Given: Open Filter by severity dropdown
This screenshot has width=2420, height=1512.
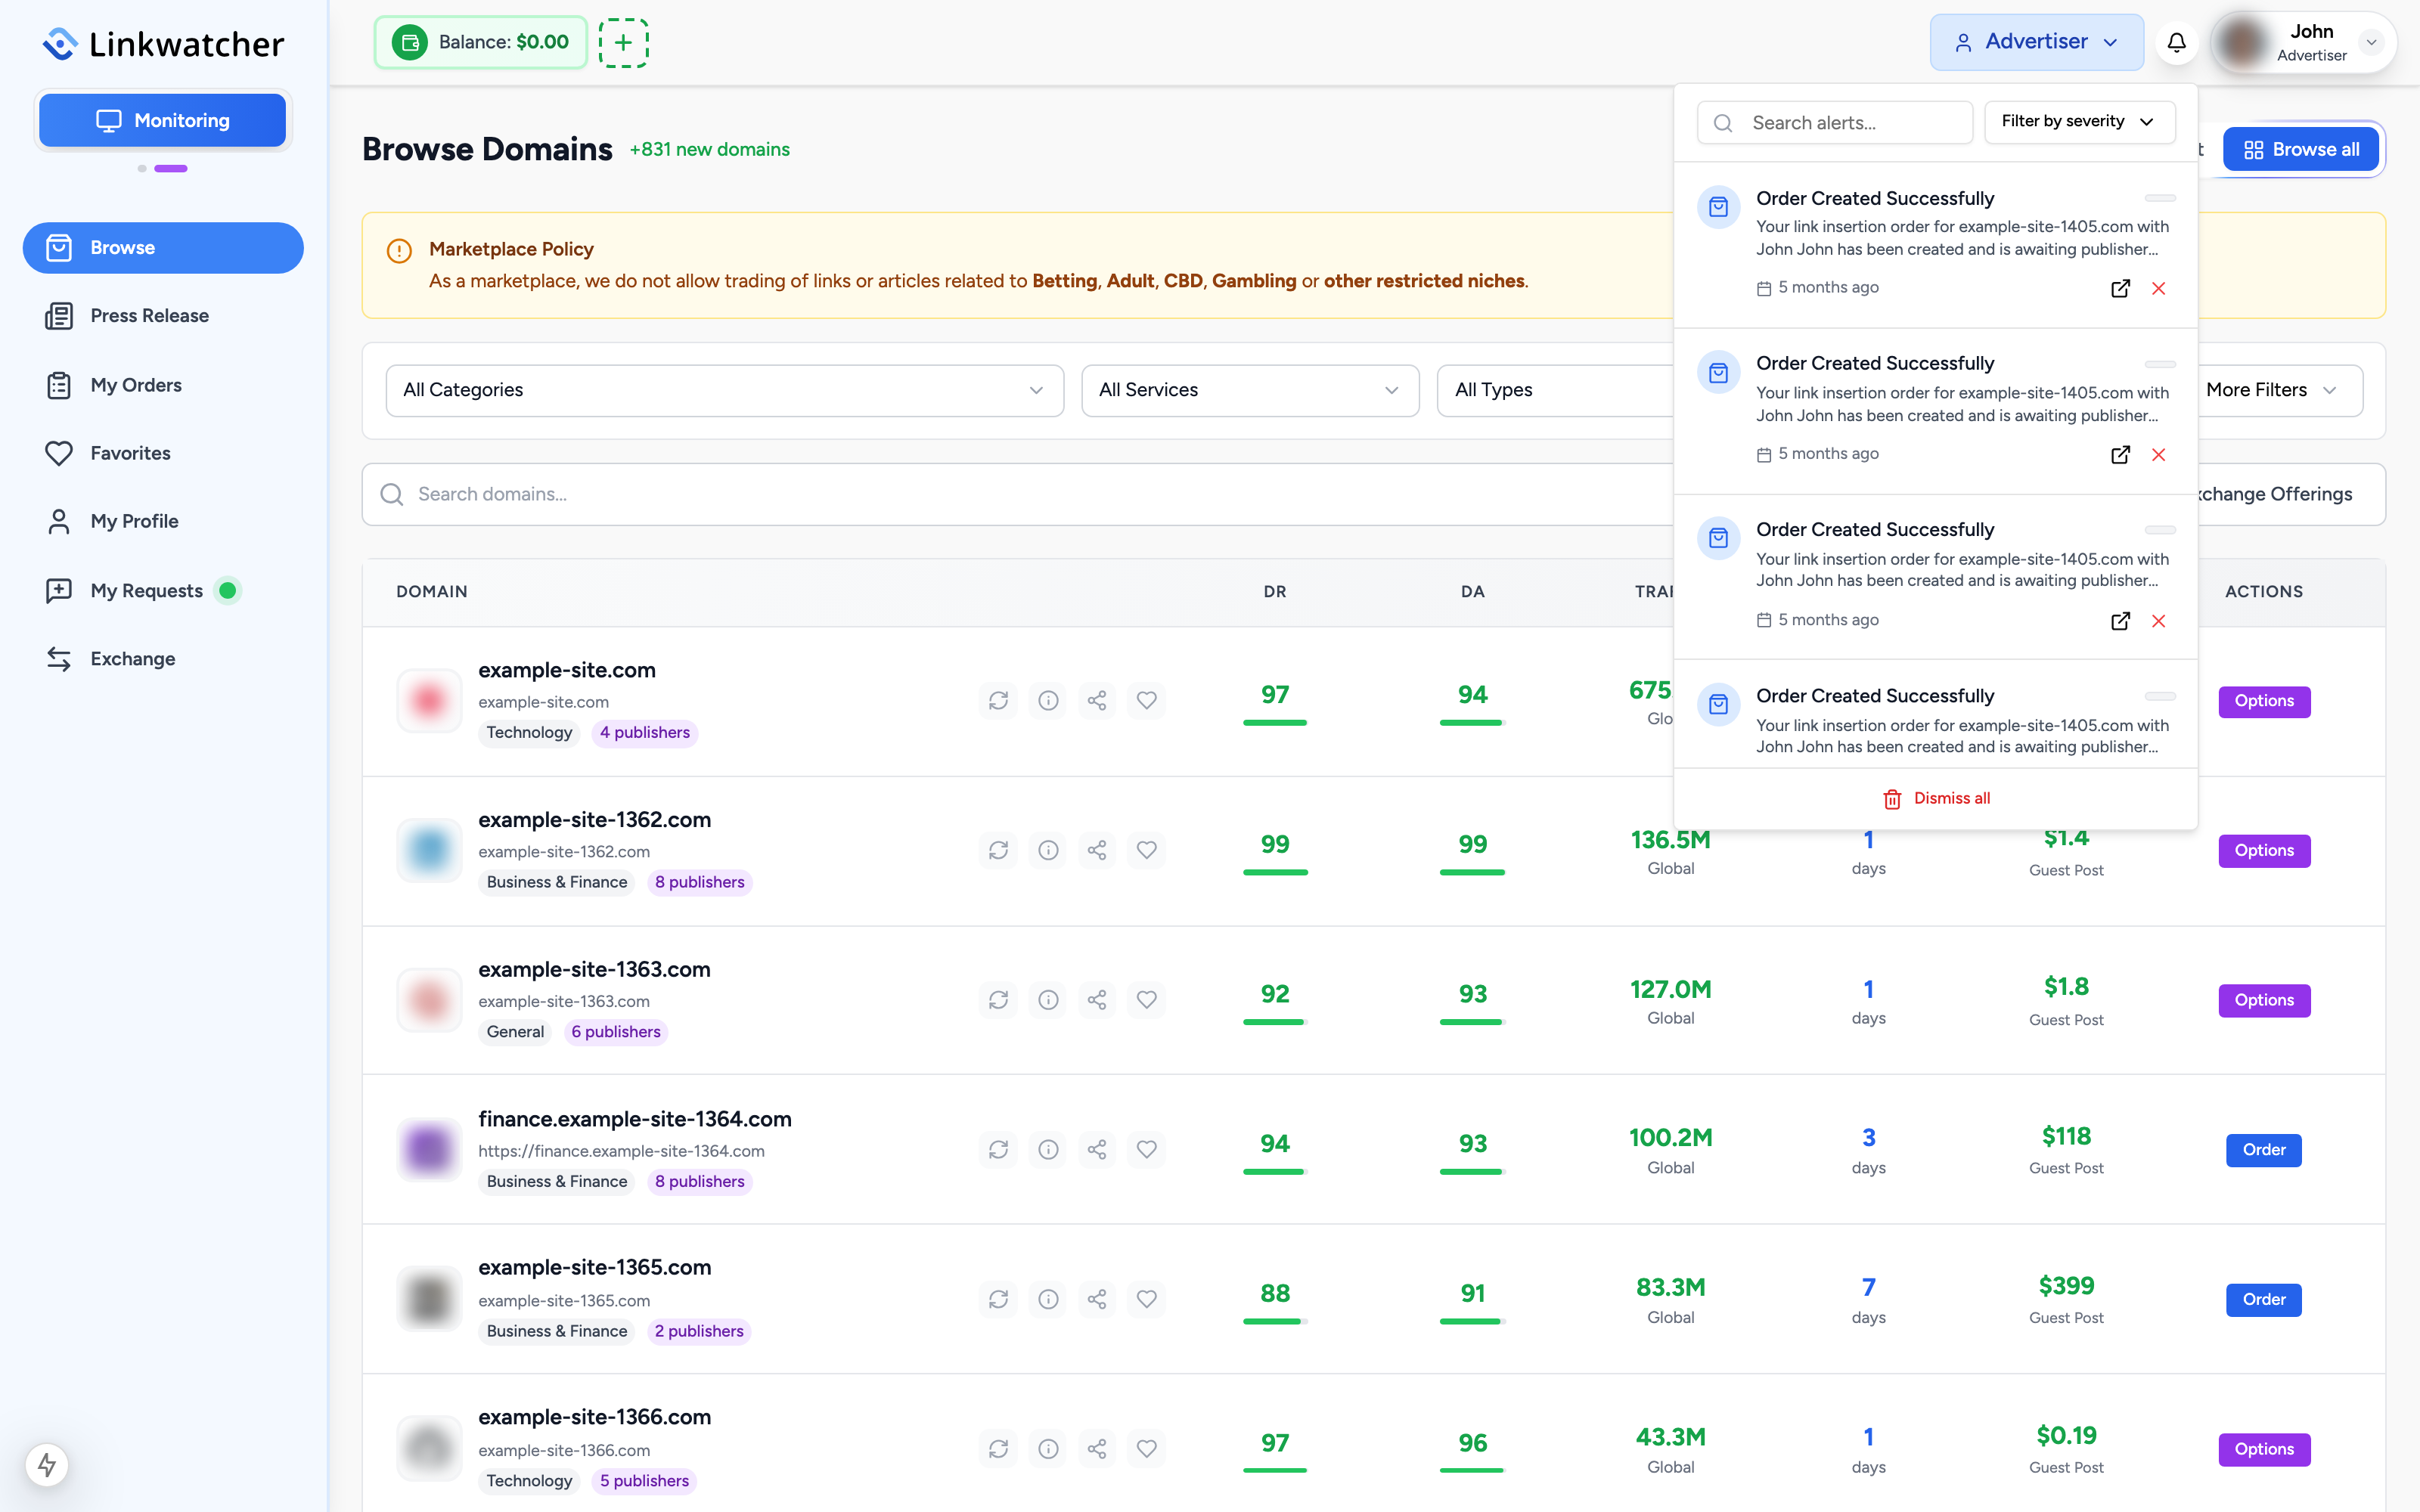Looking at the screenshot, I should click(2079, 121).
